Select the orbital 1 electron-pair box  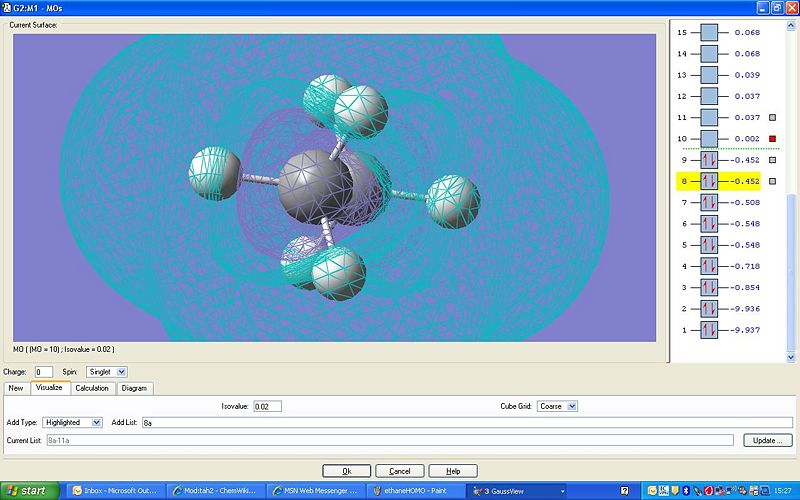click(x=709, y=330)
